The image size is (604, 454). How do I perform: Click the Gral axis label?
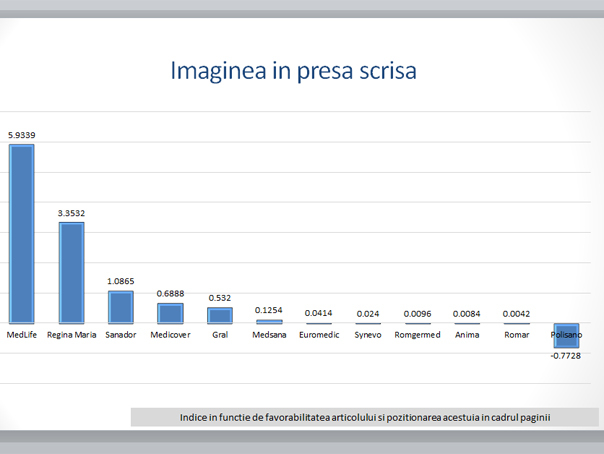[220, 335]
